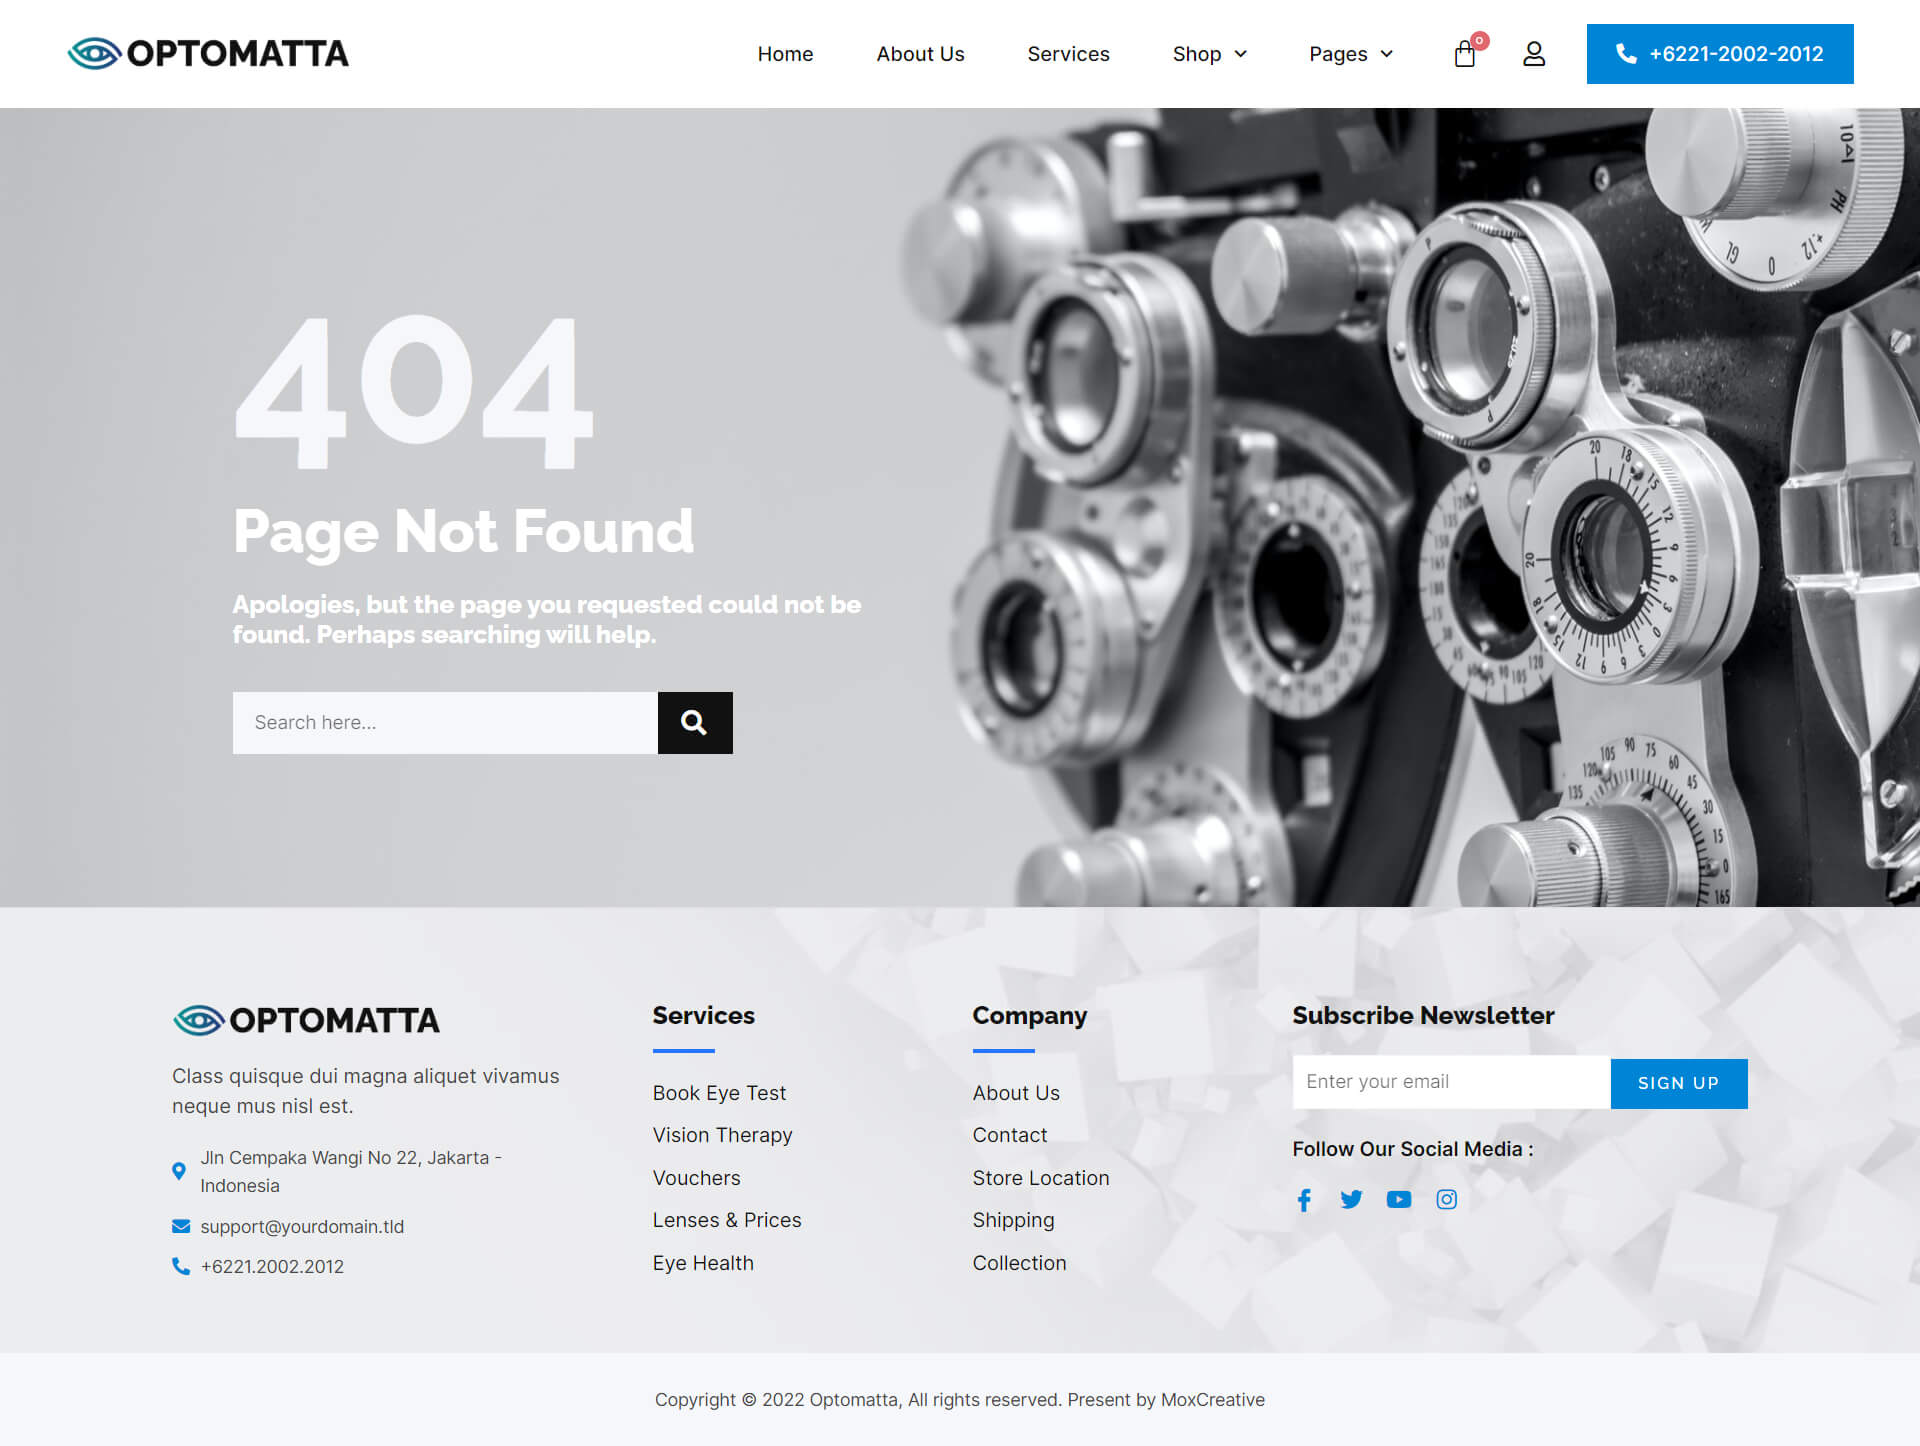Open the YouTube social icon
The width and height of the screenshot is (1920, 1446).
pos(1398,1200)
